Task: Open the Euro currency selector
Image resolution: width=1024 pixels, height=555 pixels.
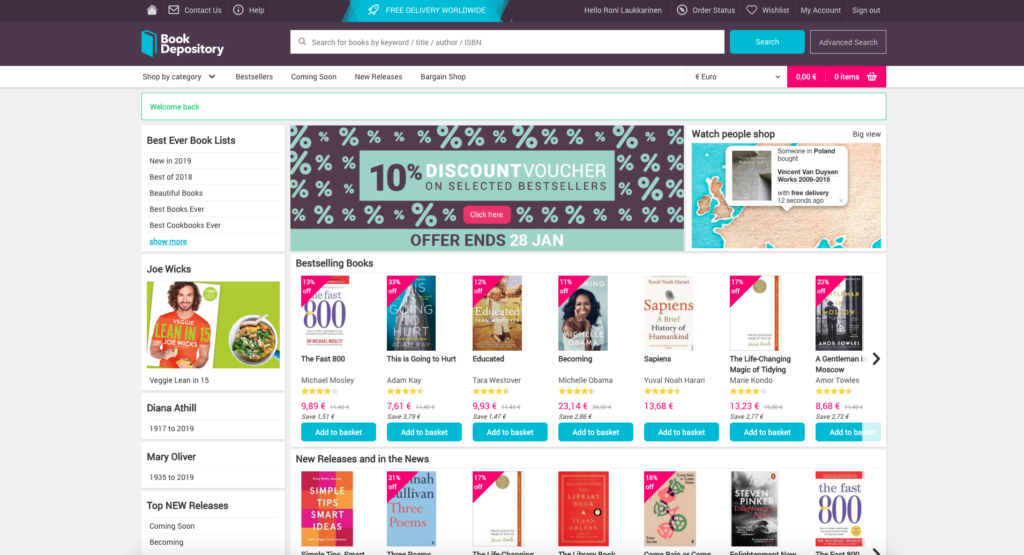Action: tap(738, 77)
